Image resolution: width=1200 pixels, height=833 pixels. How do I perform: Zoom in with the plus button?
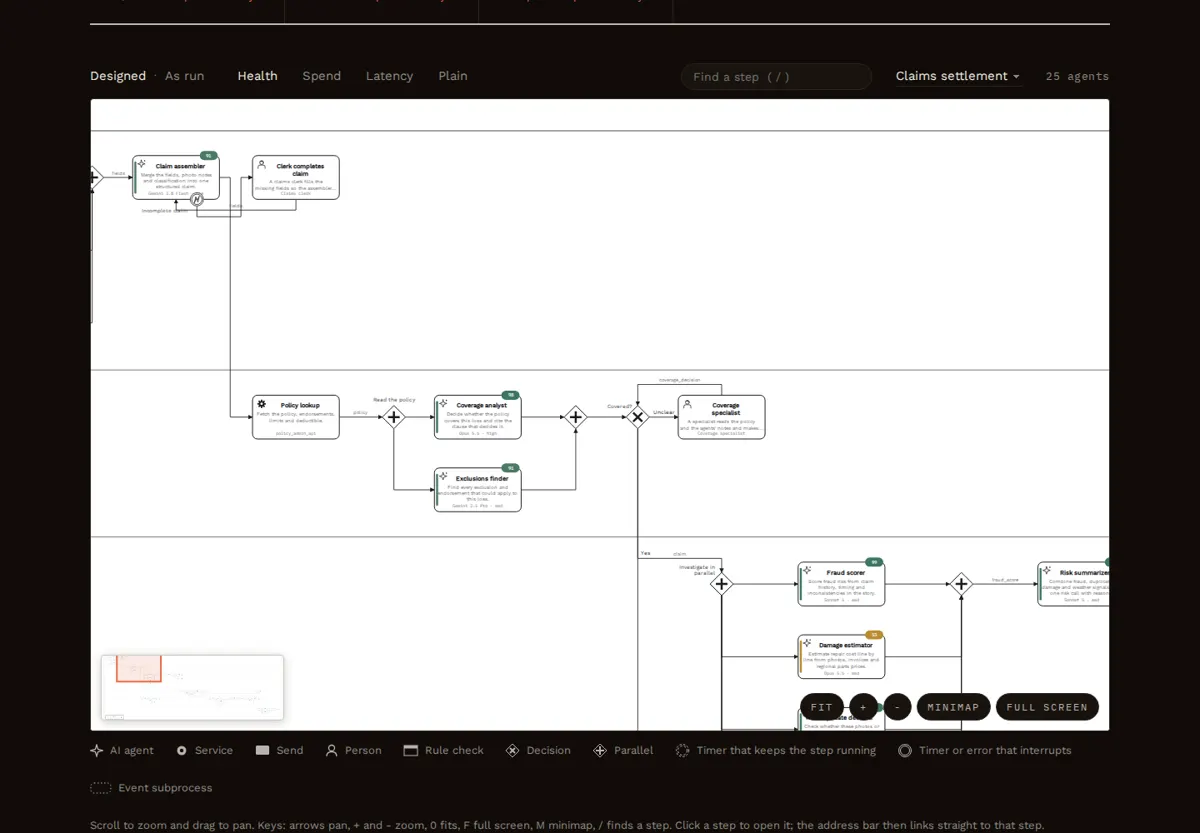pos(864,707)
